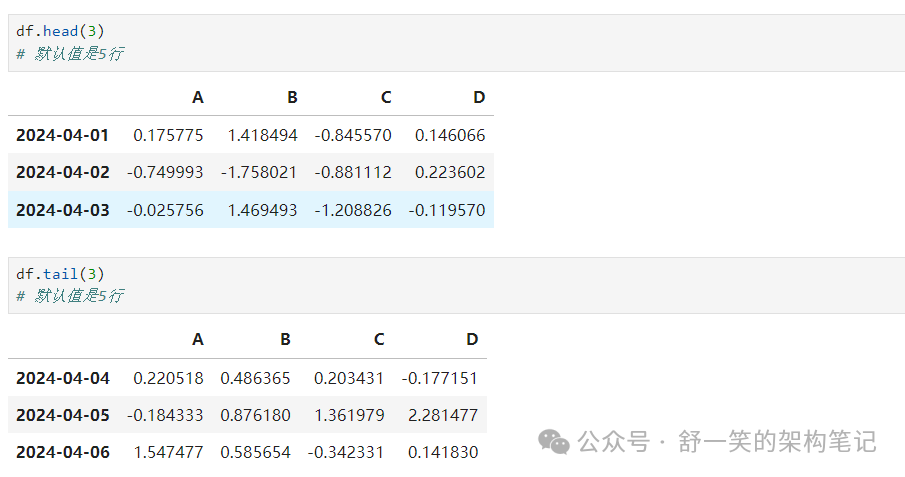The height and width of the screenshot is (477, 905).
Task: Select column header A in the head table
Action: coord(197,97)
